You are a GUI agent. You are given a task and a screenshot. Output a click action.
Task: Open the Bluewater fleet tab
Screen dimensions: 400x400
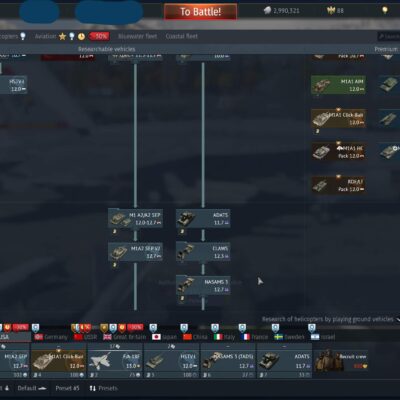coord(137,36)
